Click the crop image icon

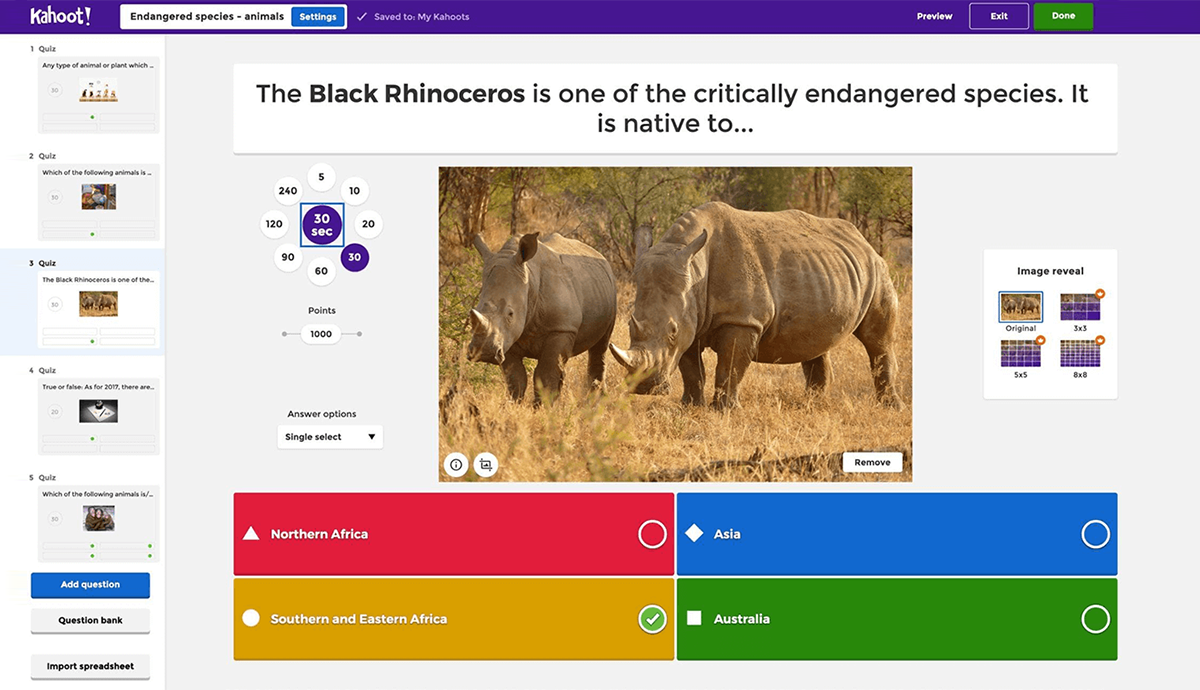(x=486, y=464)
